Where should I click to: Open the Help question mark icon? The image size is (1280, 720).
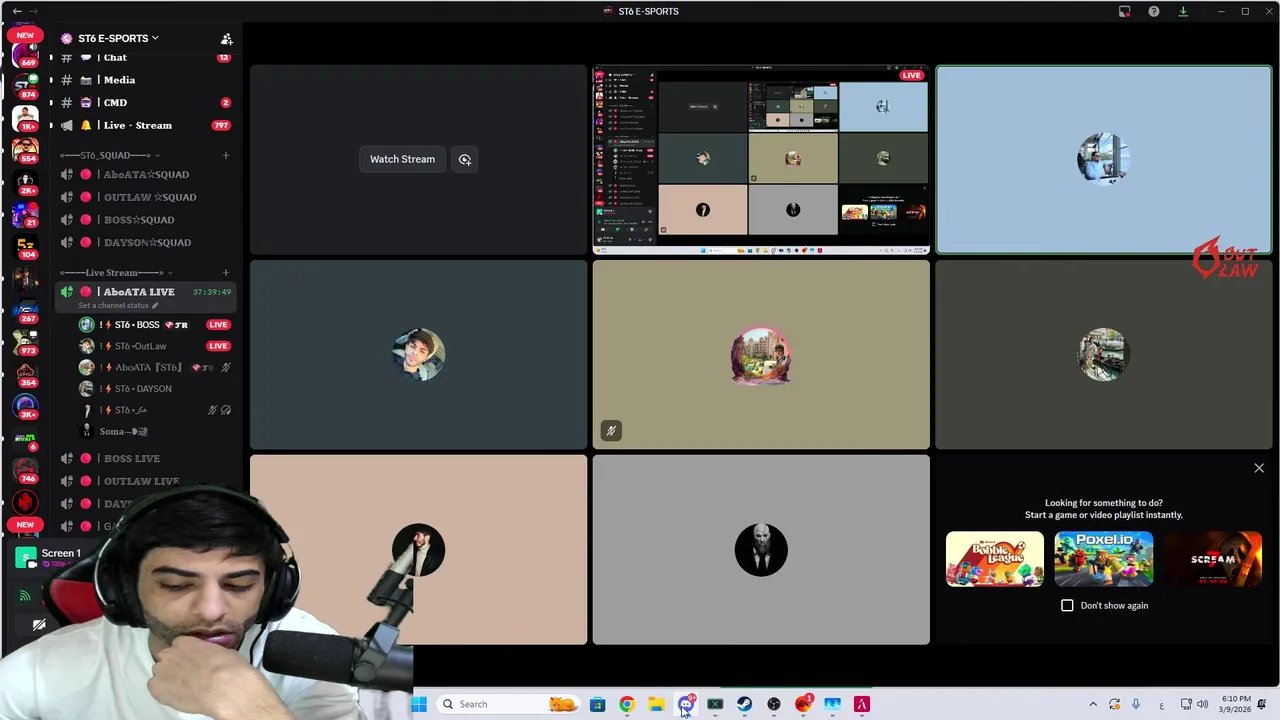tap(1154, 11)
